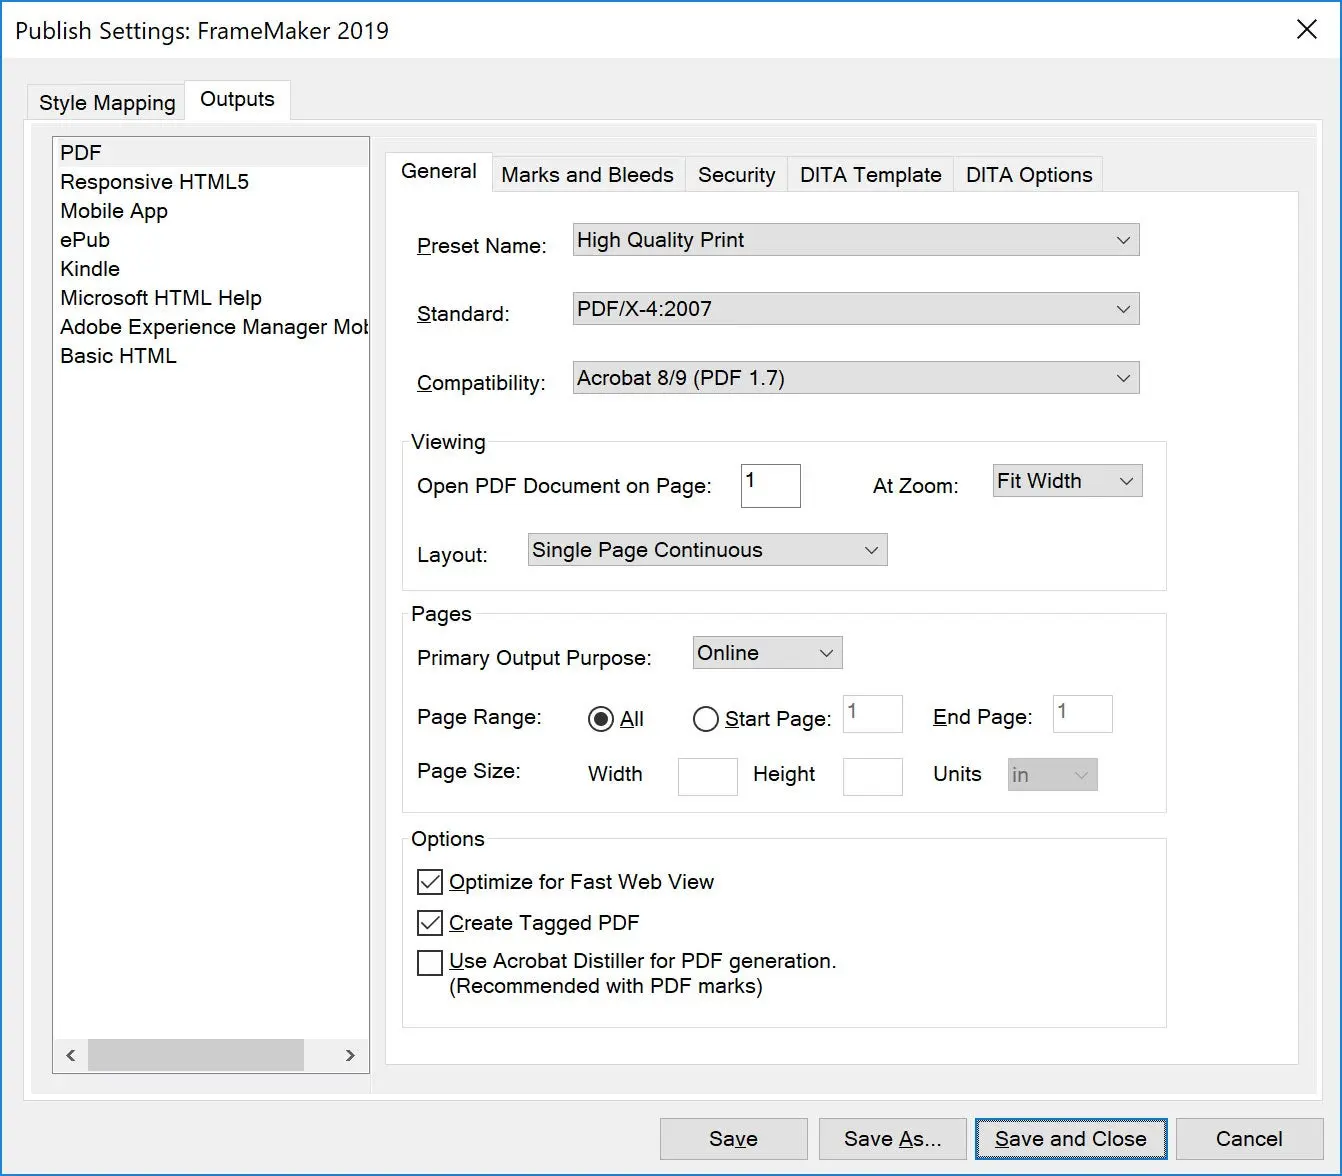Open the Preset Name dropdown
The width and height of the screenshot is (1342, 1176).
point(1122,240)
